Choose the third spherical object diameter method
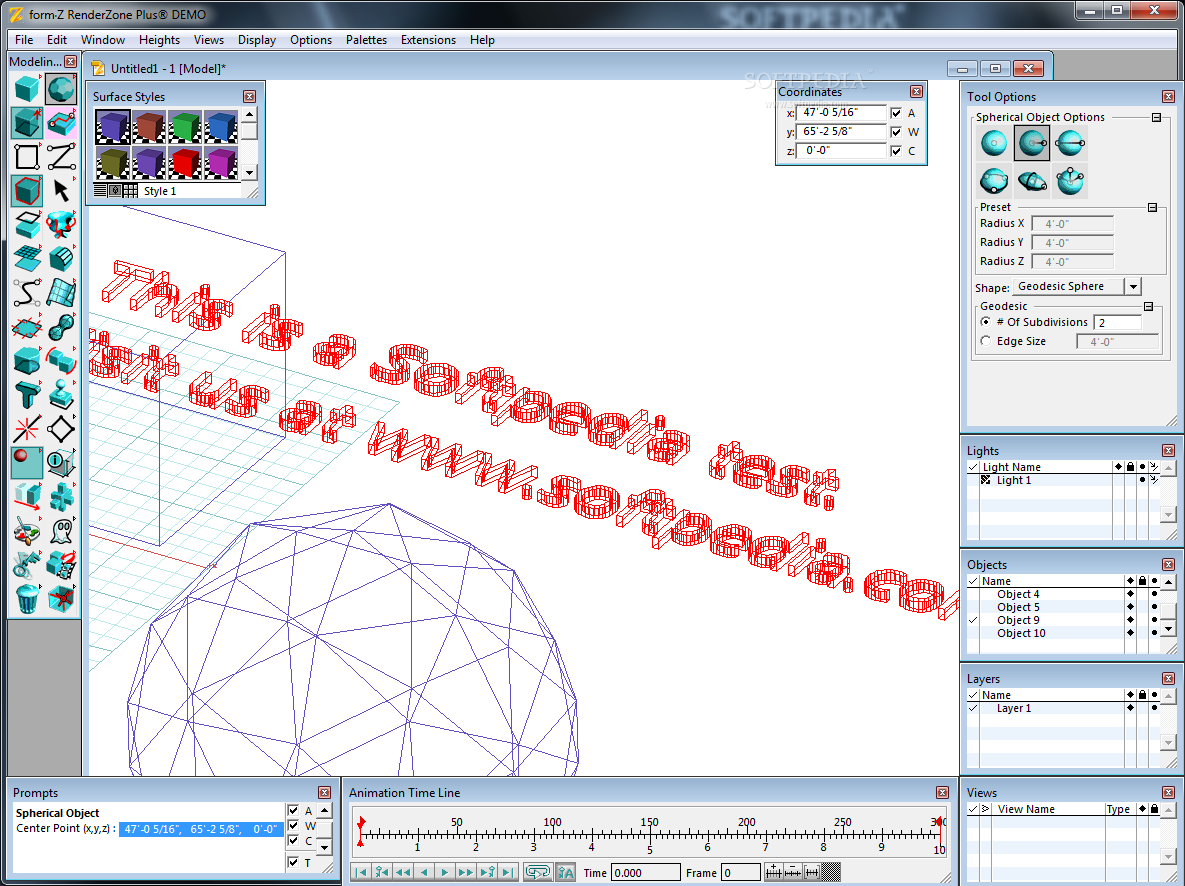This screenshot has width=1185, height=886. tap(1069, 143)
